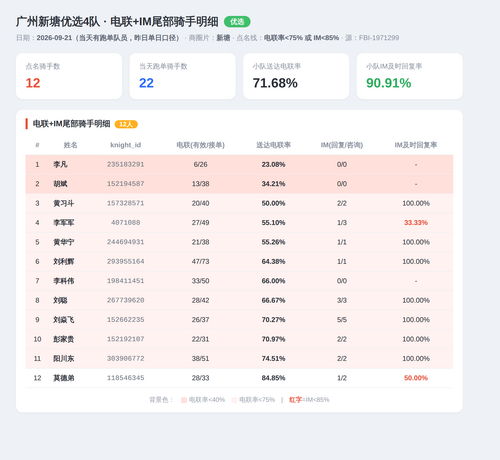Click knight_id 152662235
500x460 pixels.
(x=126, y=320)
